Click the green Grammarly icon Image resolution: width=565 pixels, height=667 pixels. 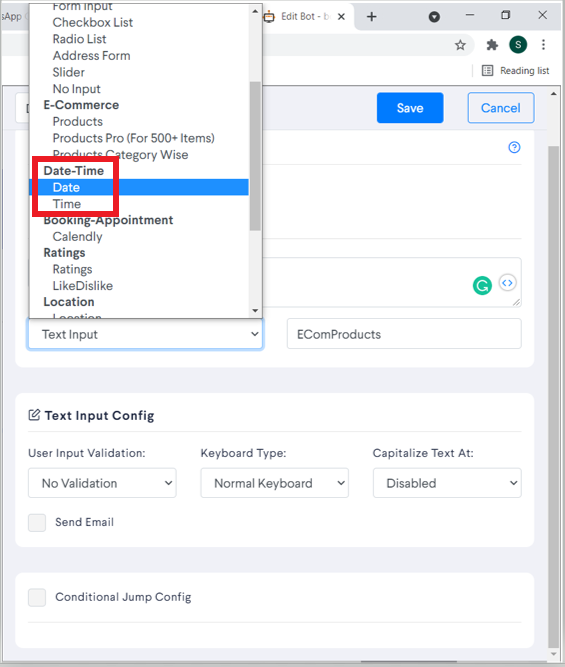482,285
